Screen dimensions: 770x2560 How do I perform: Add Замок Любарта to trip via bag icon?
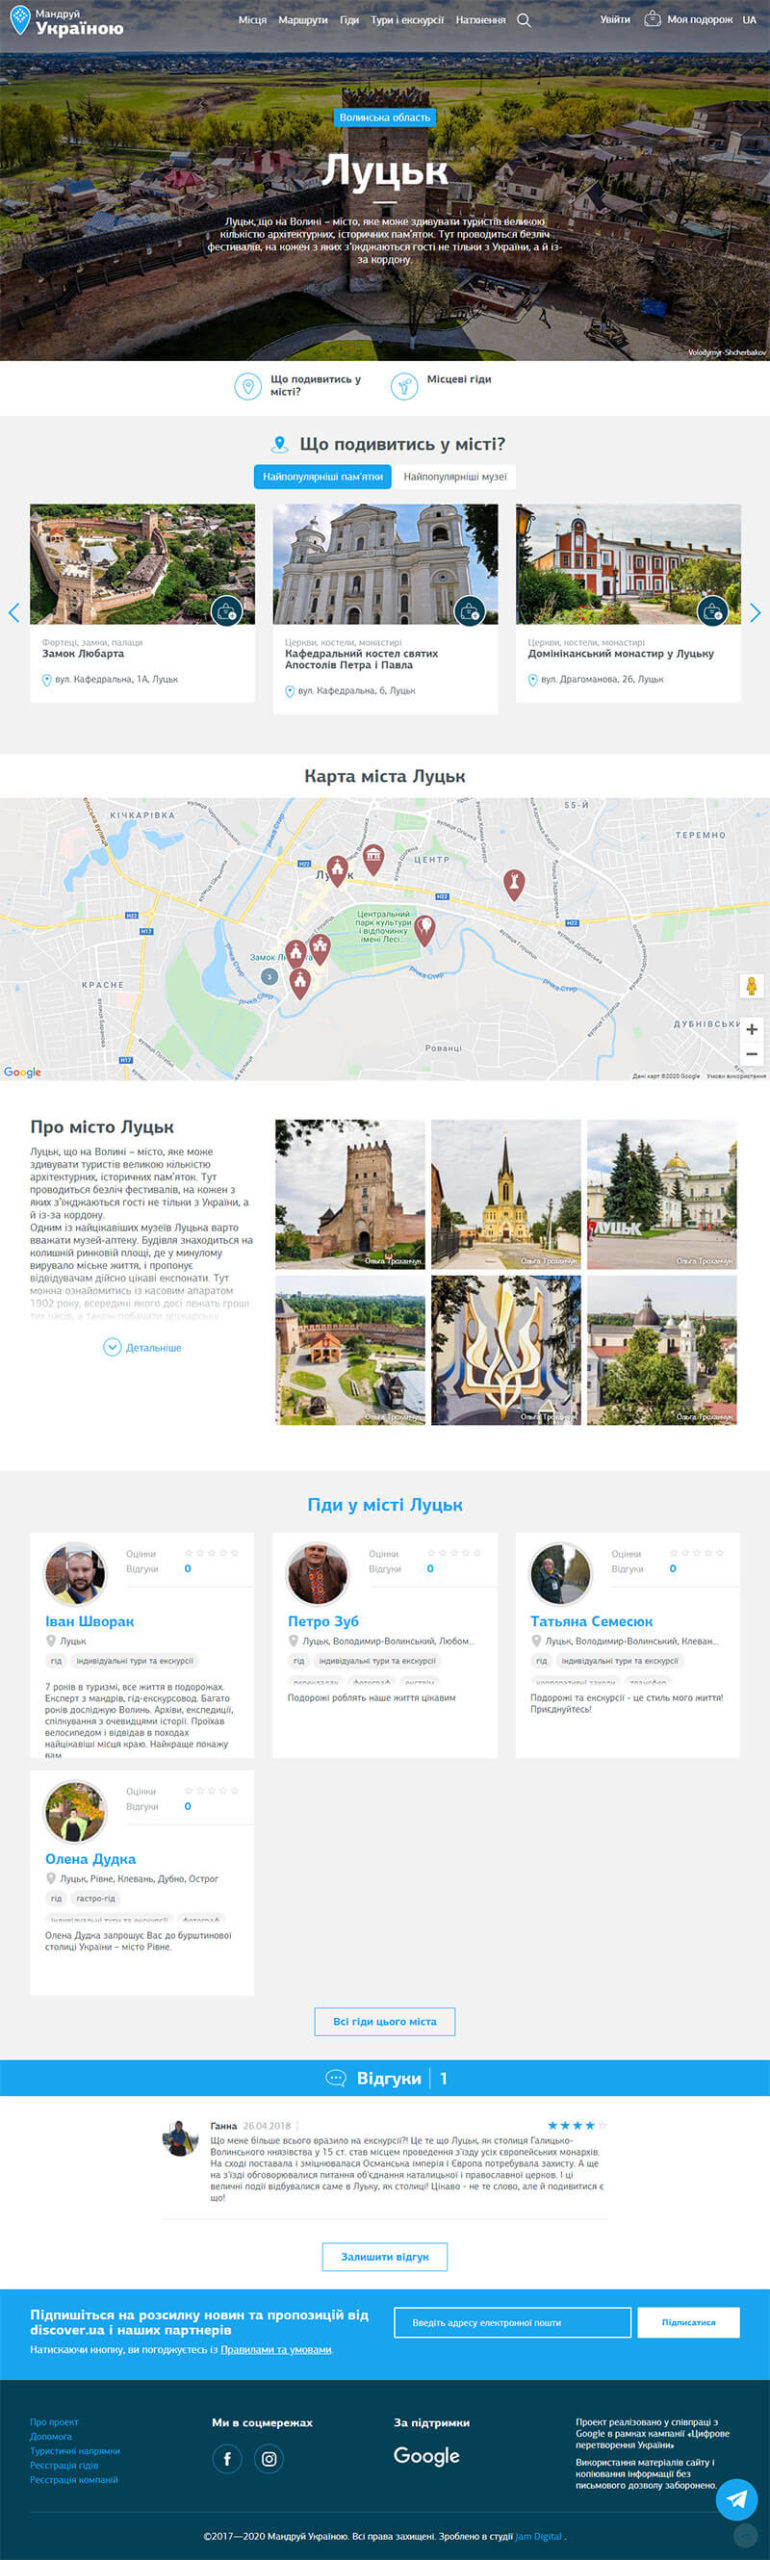(x=226, y=610)
